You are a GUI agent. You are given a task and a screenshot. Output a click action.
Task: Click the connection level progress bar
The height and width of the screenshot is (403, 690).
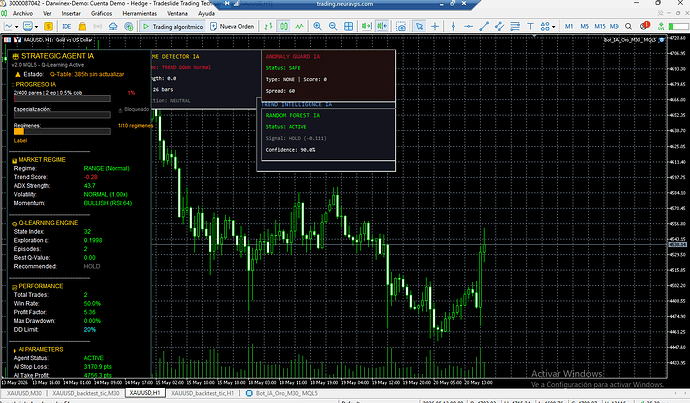coord(678,27)
